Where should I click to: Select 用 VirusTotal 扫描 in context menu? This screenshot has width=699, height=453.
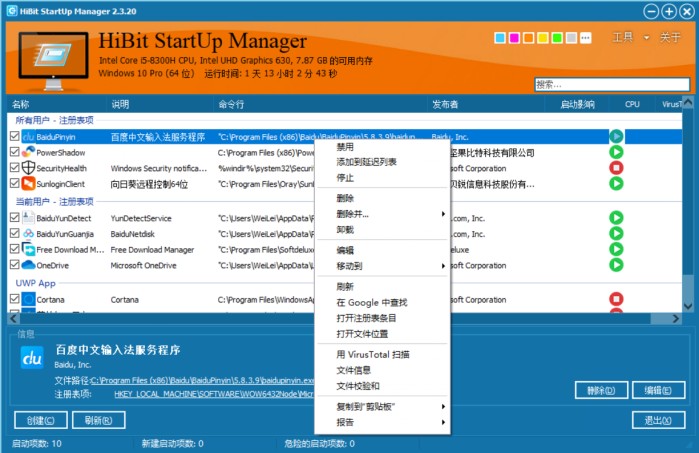point(373,354)
